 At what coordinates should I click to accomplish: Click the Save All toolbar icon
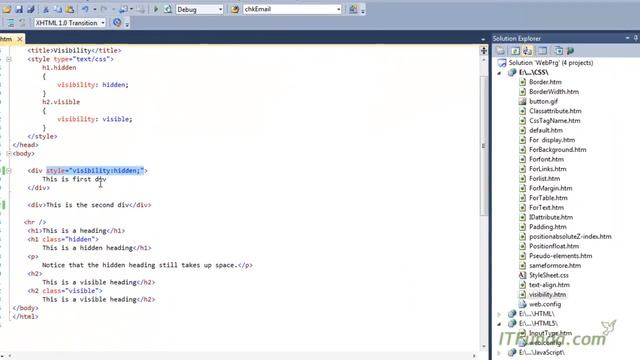click(x=31, y=9)
